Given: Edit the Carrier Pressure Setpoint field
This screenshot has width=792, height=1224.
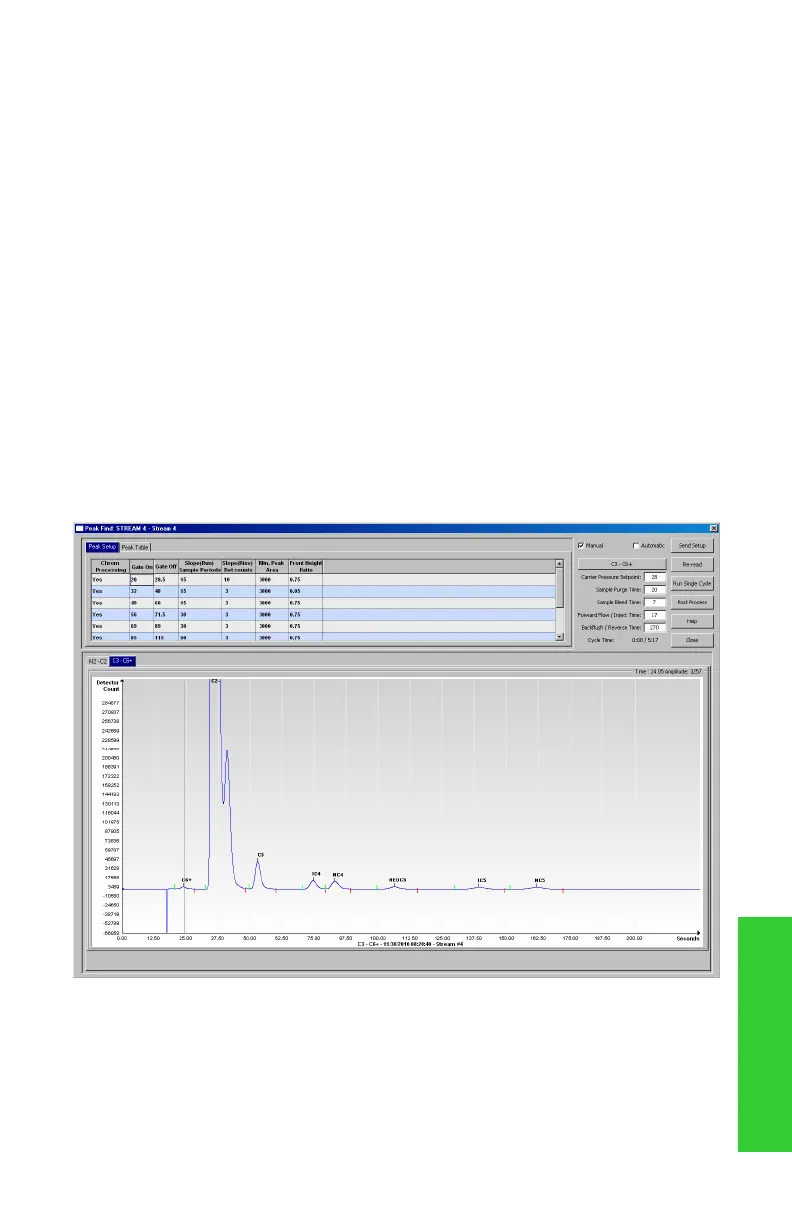Looking at the screenshot, I should (654, 577).
